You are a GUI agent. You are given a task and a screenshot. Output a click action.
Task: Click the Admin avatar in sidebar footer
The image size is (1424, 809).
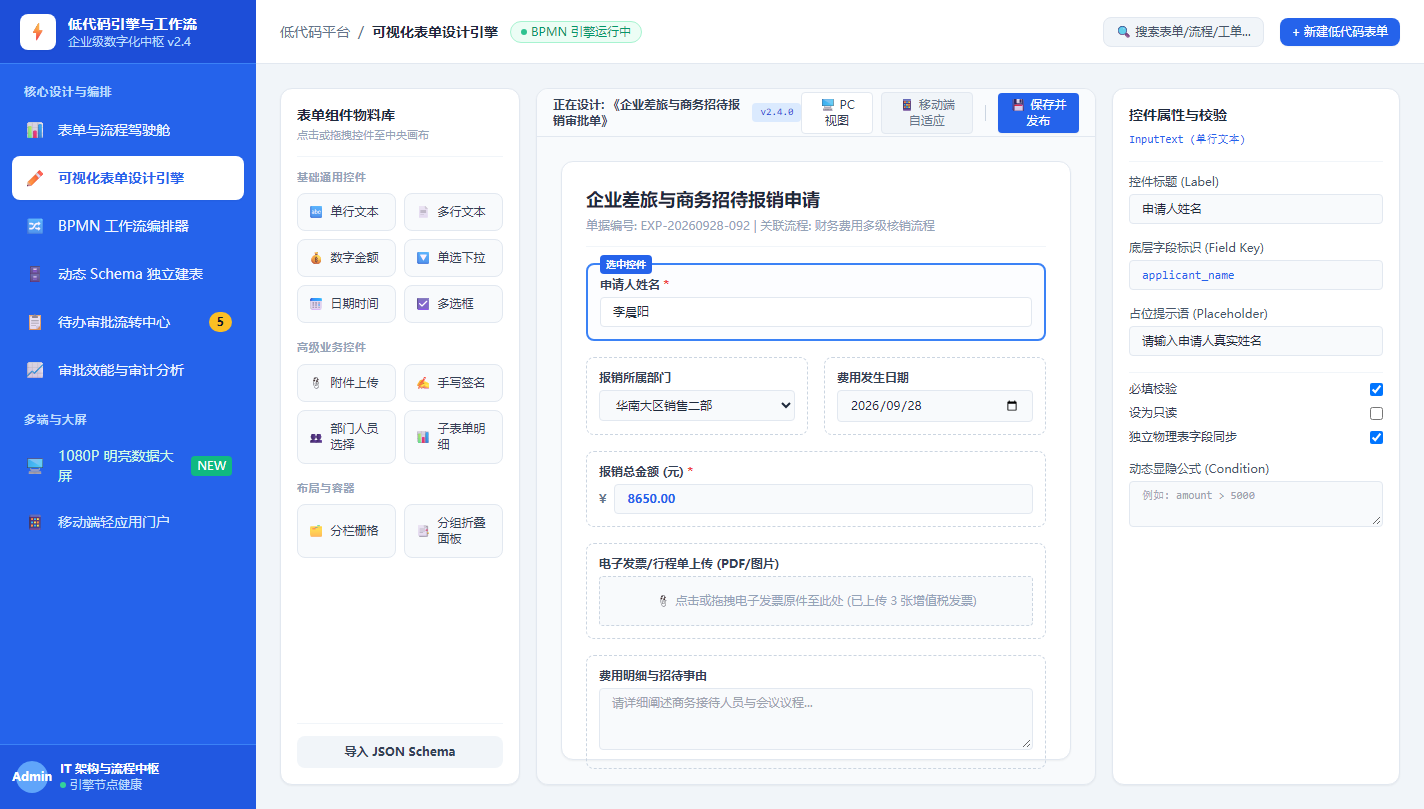pyautogui.click(x=32, y=777)
